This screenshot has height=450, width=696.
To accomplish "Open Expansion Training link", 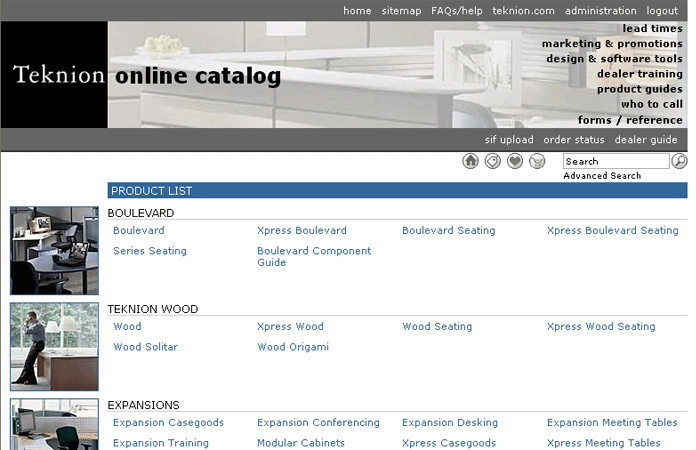I will (x=161, y=443).
